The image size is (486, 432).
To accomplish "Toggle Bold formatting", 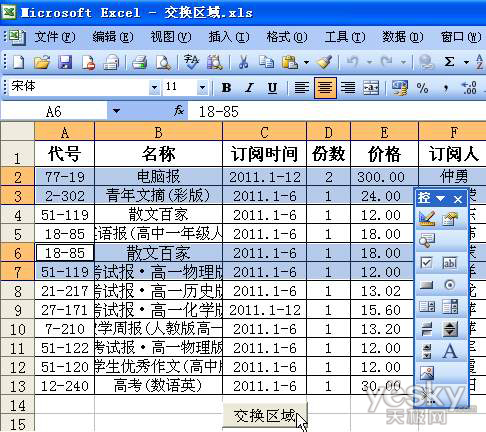I will click(226, 88).
